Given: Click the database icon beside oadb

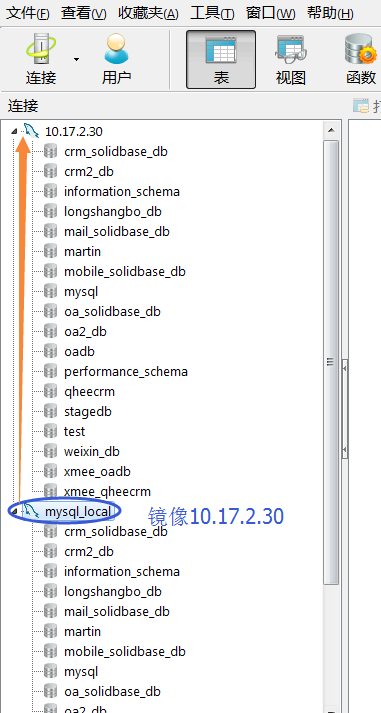Looking at the screenshot, I should (50, 351).
